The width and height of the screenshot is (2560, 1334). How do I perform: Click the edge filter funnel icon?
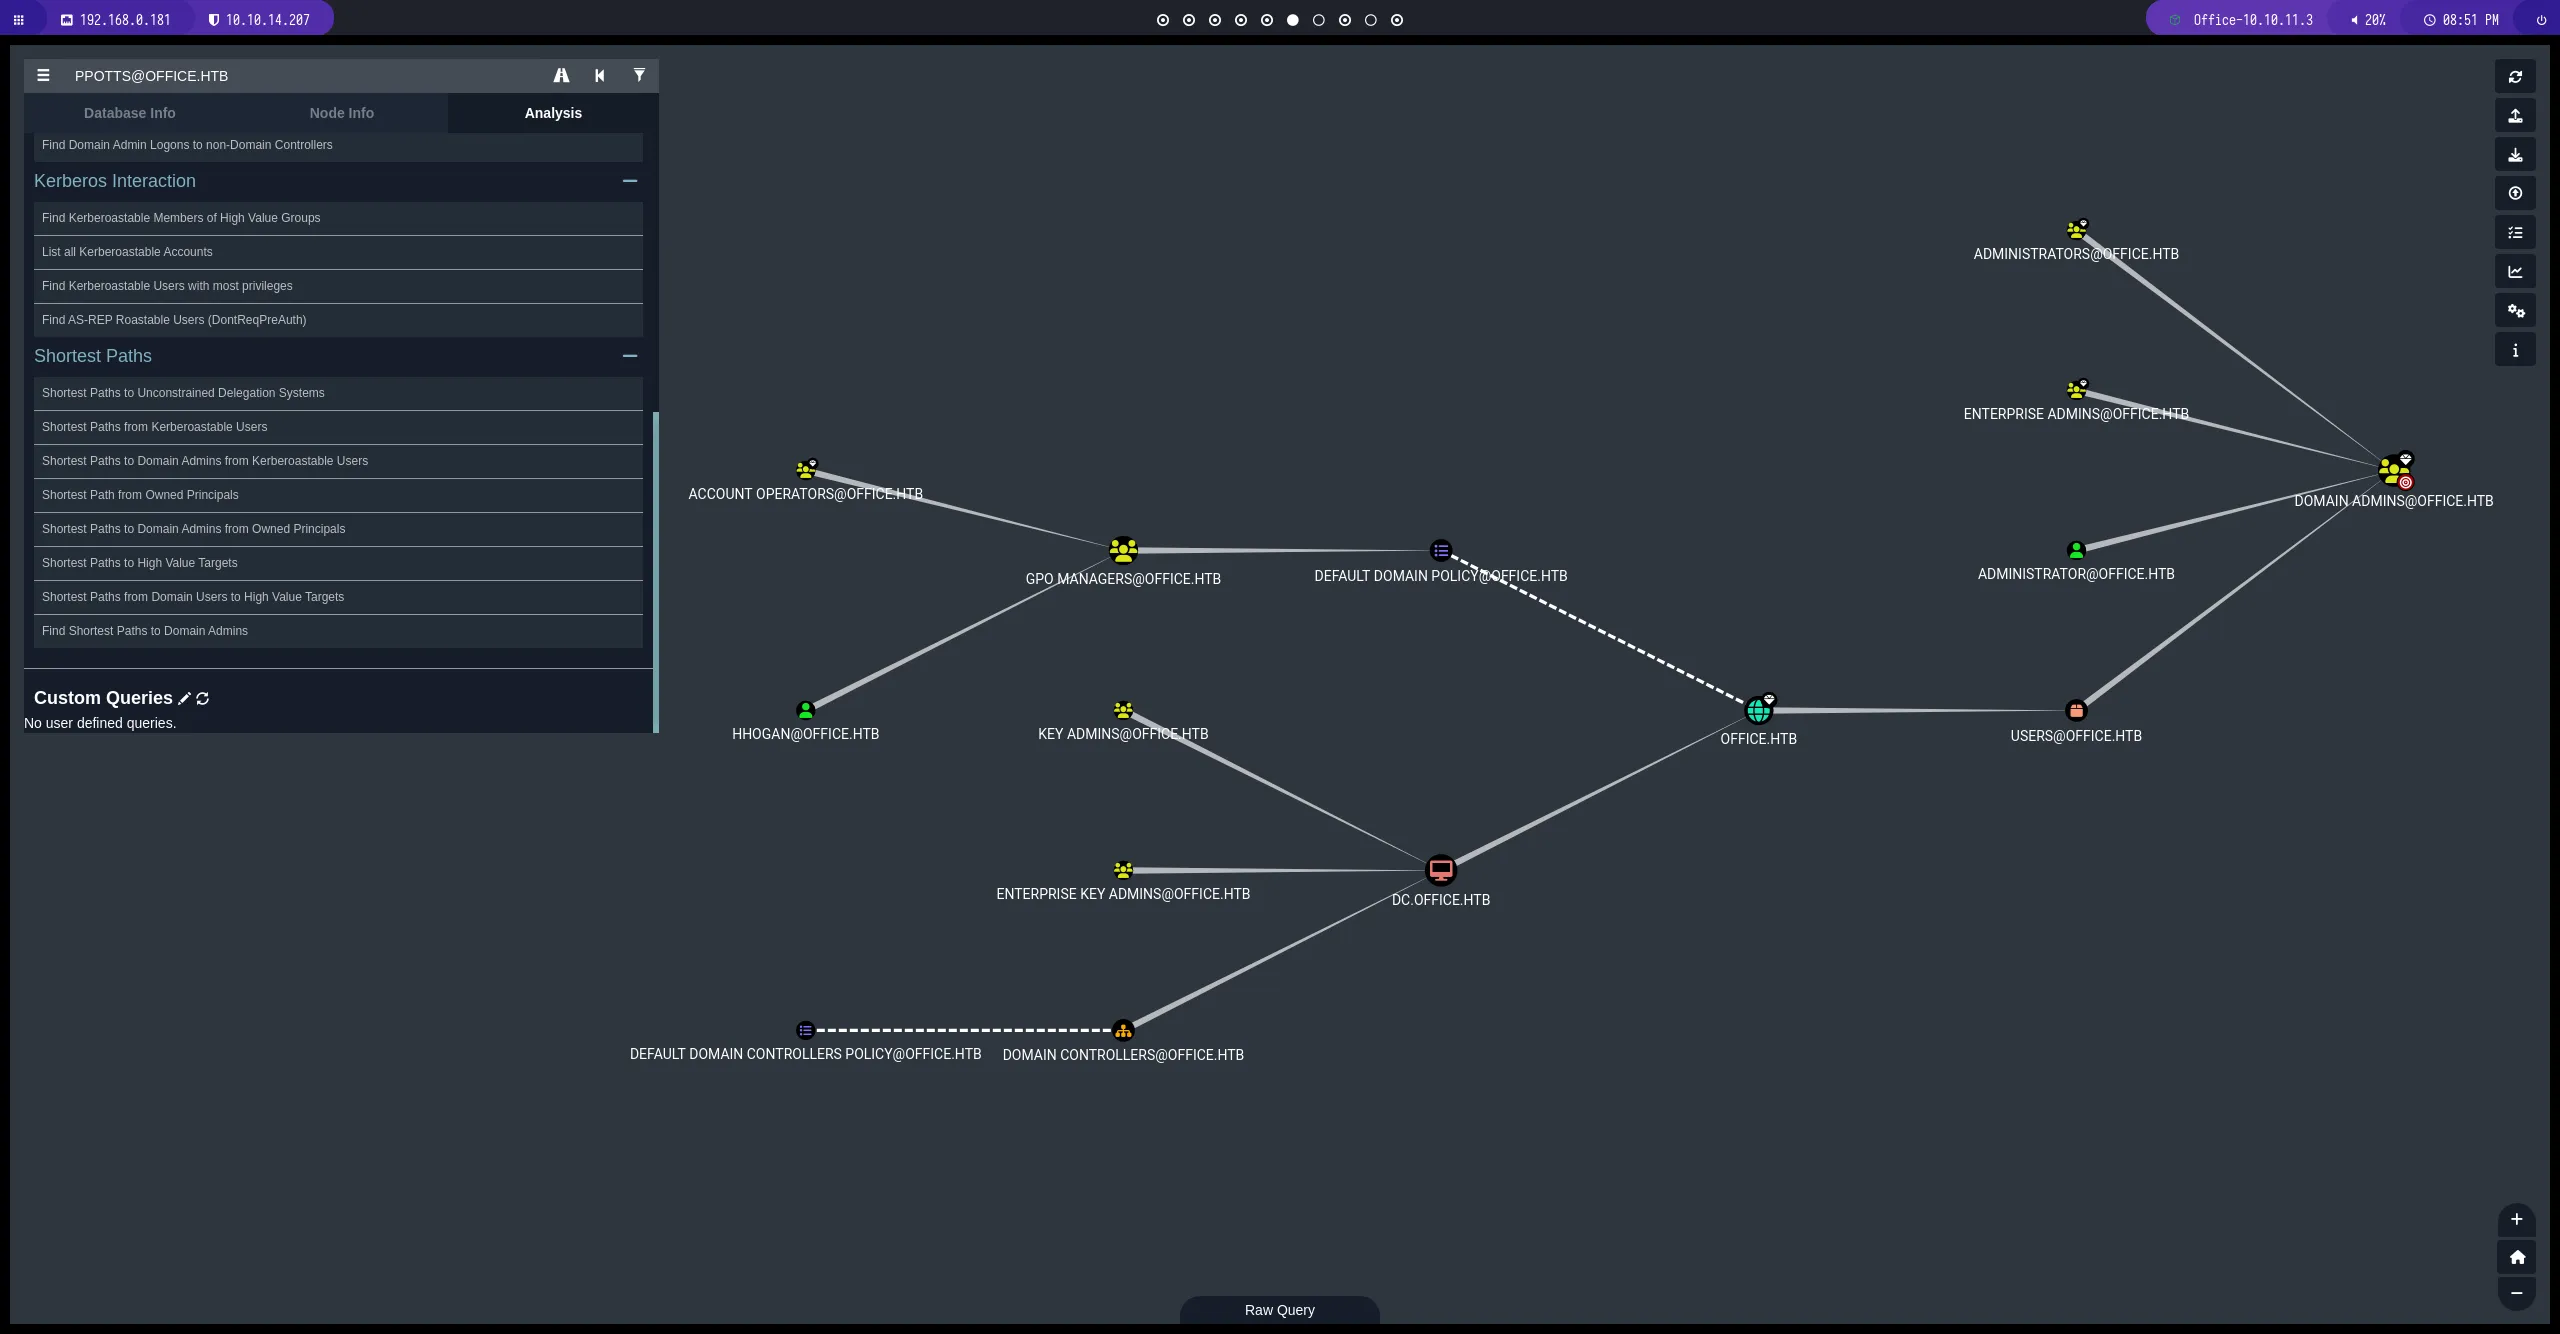point(639,75)
